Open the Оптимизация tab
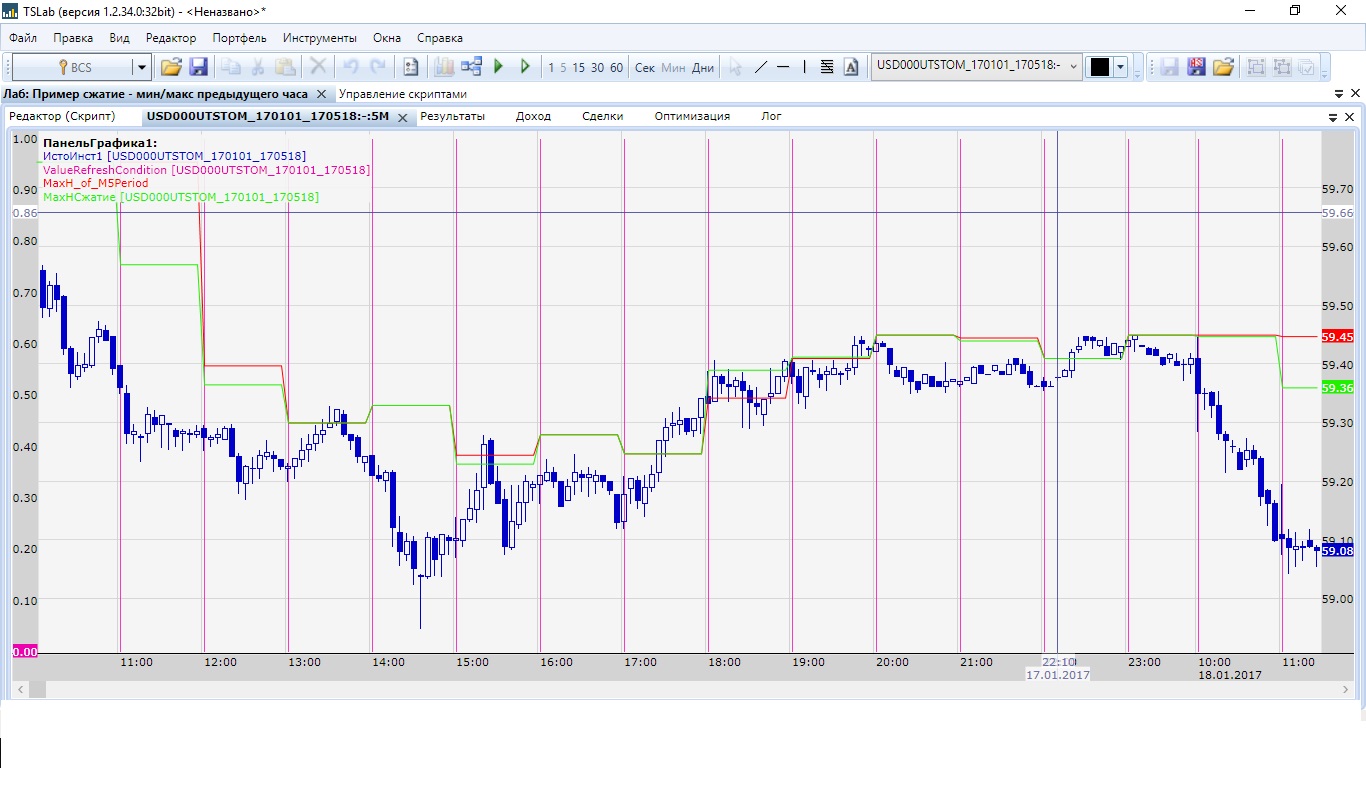 692,116
